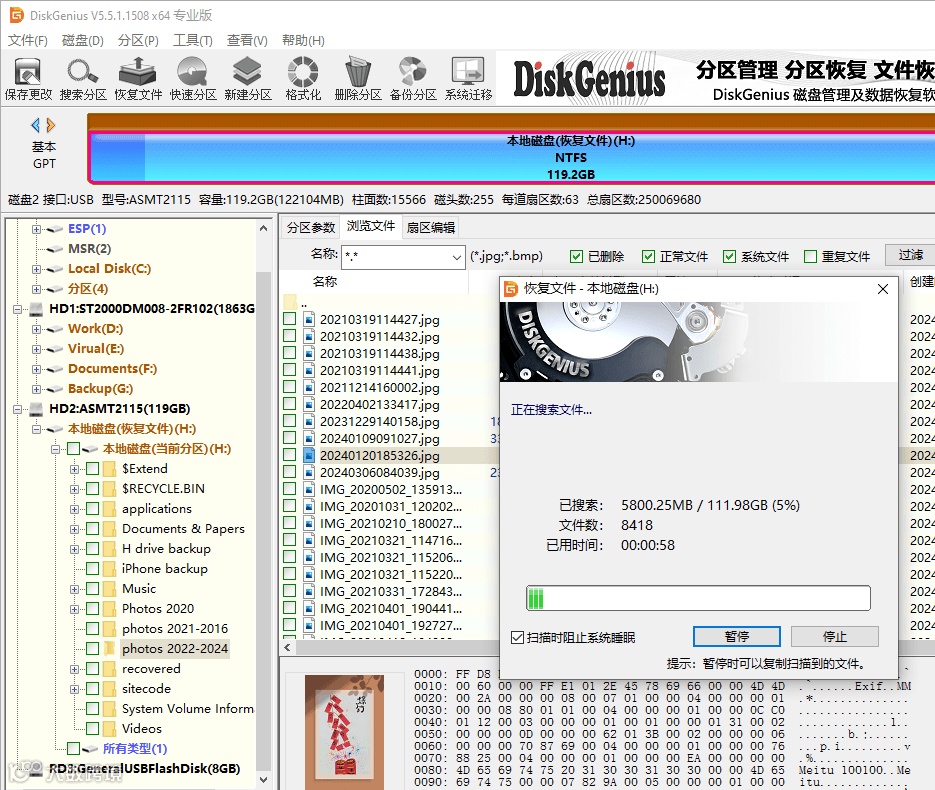The height and width of the screenshot is (790, 935).
Task: Expand the applications folder node
Action: [x=75, y=509]
